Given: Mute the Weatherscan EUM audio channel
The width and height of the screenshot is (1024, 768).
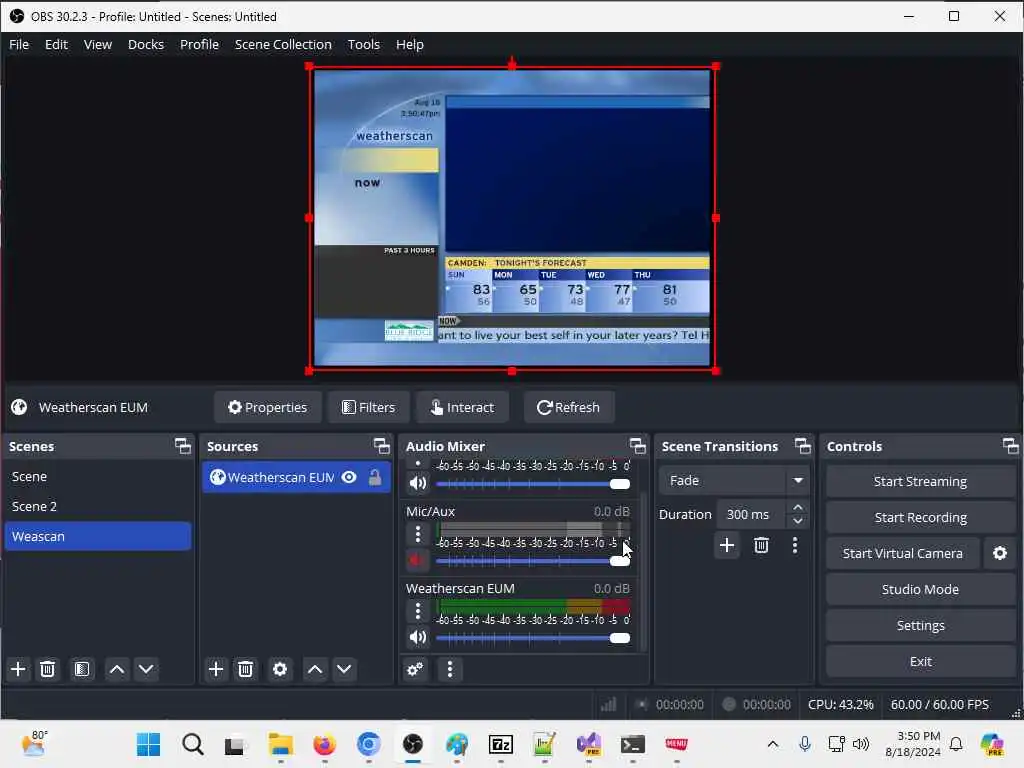Looking at the screenshot, I should (417, 637).
